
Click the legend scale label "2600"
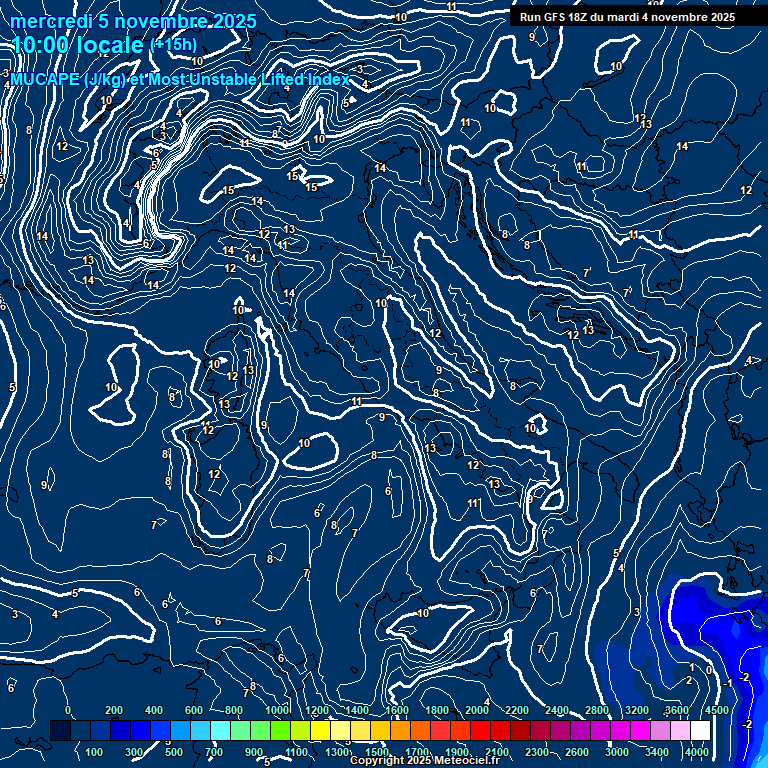pos(577,752)
